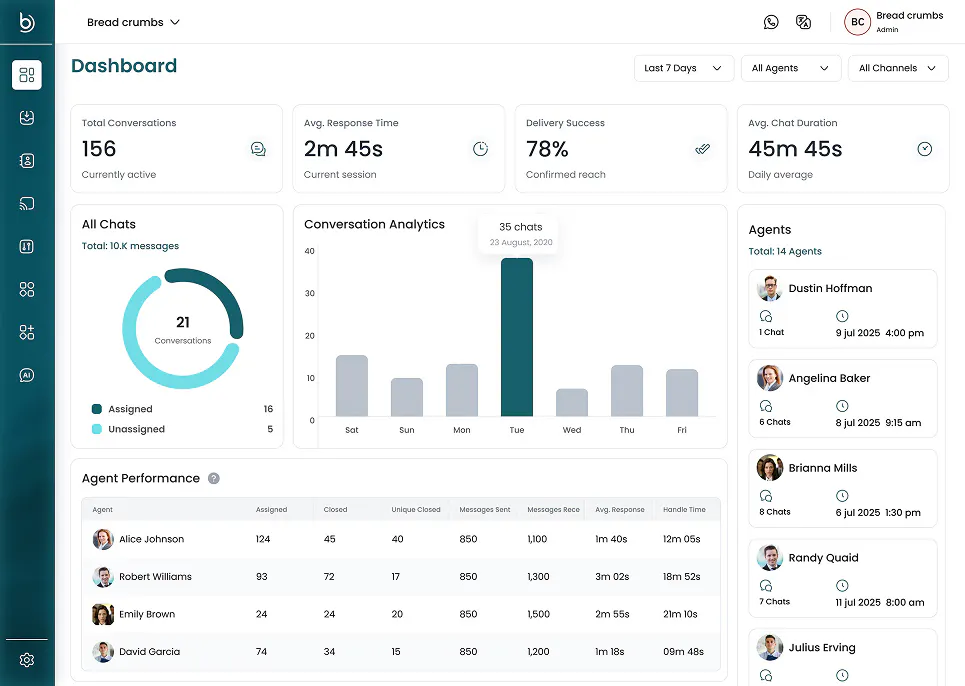Select the Fri bar in Conversation Analytics

point(682,393)
